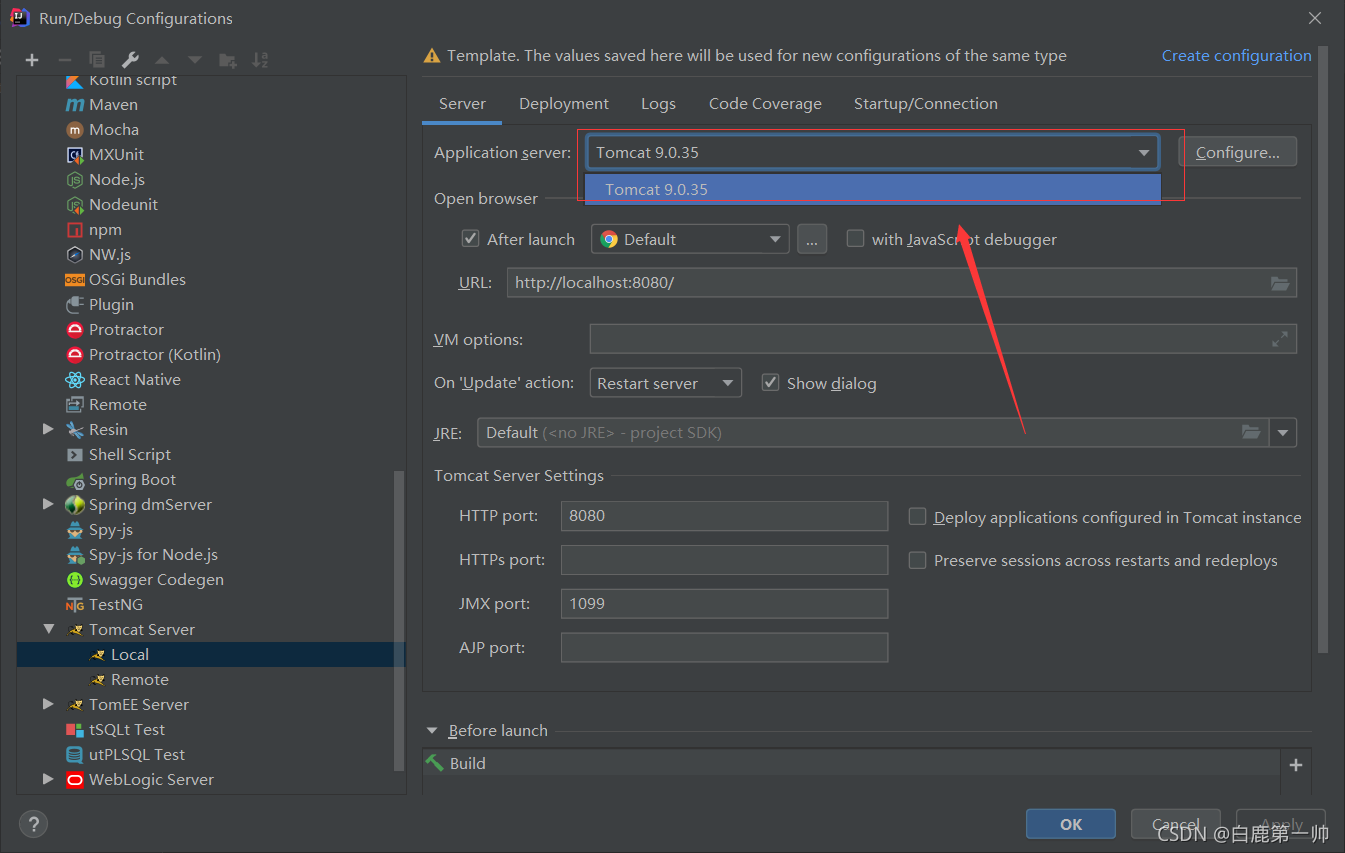Select the MXUnit template icon
1345x853 pixels.
(x=74, y=155)
